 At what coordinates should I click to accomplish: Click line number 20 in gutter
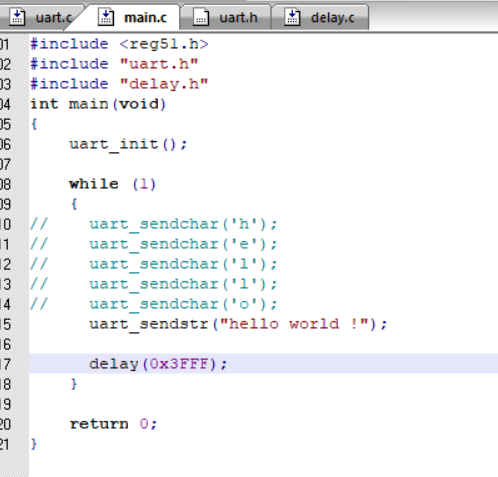(5, 424)
